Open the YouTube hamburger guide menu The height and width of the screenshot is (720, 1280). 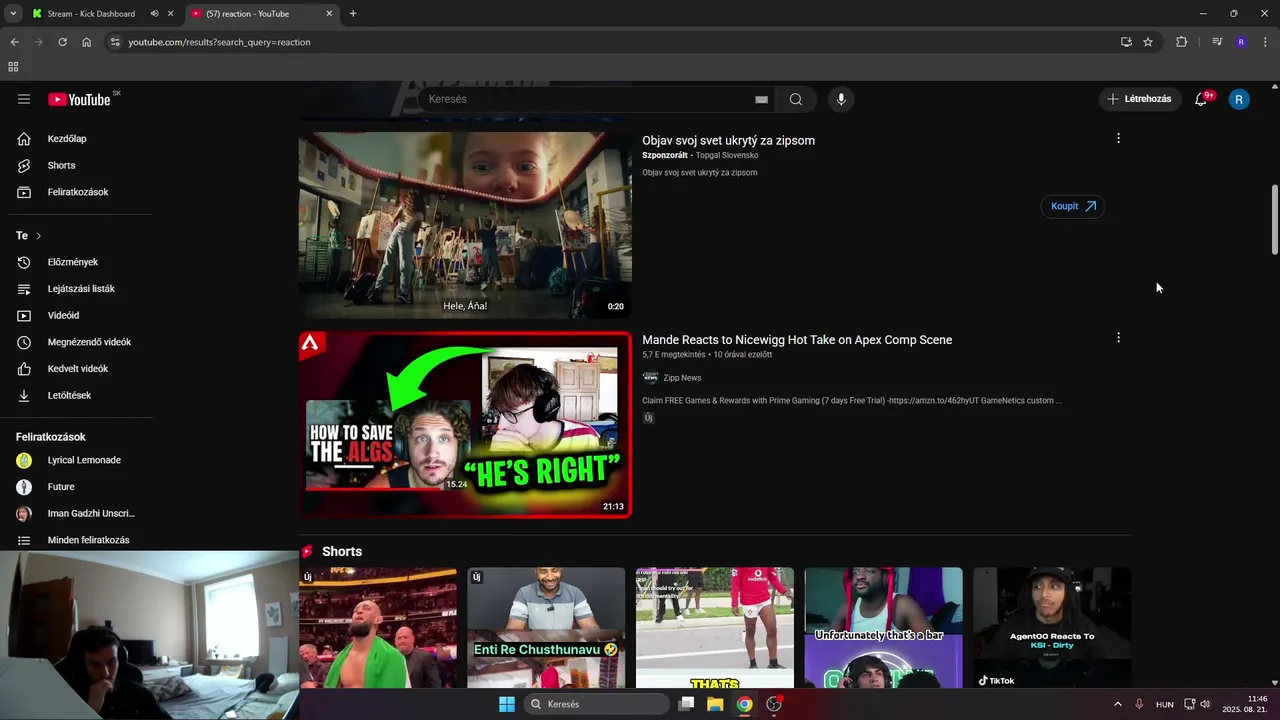pos(24,99)
